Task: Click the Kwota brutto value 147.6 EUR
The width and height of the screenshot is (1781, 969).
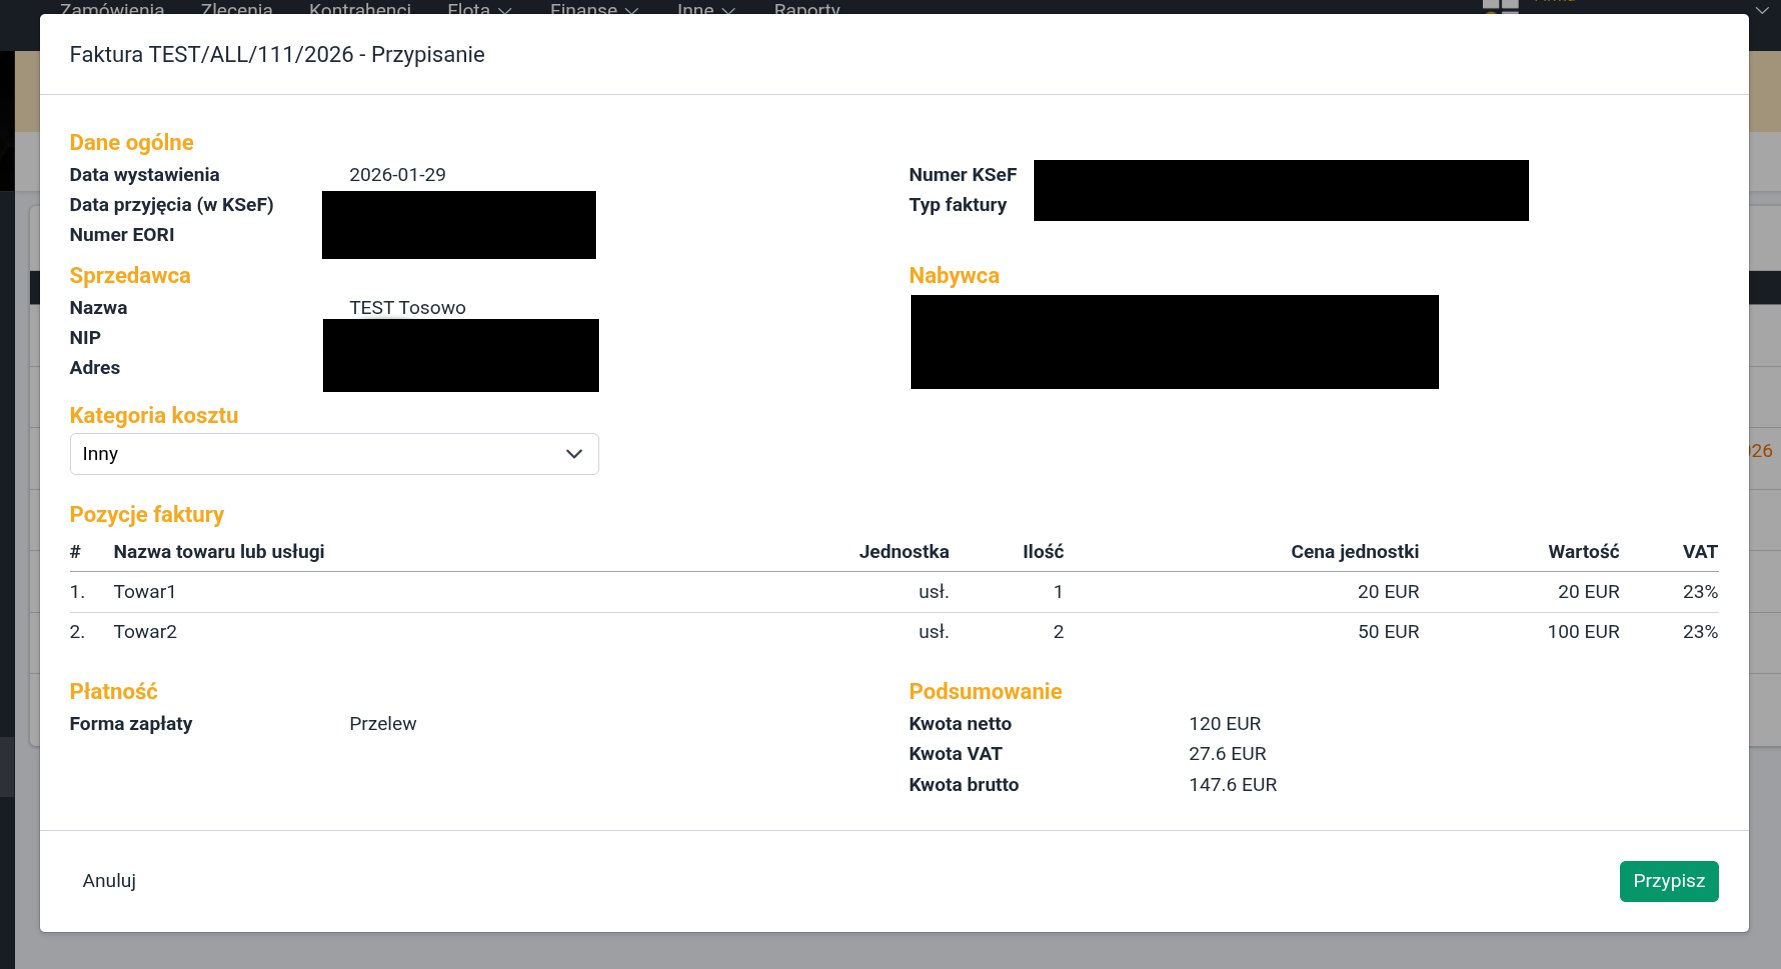Action: (1232, 785)
